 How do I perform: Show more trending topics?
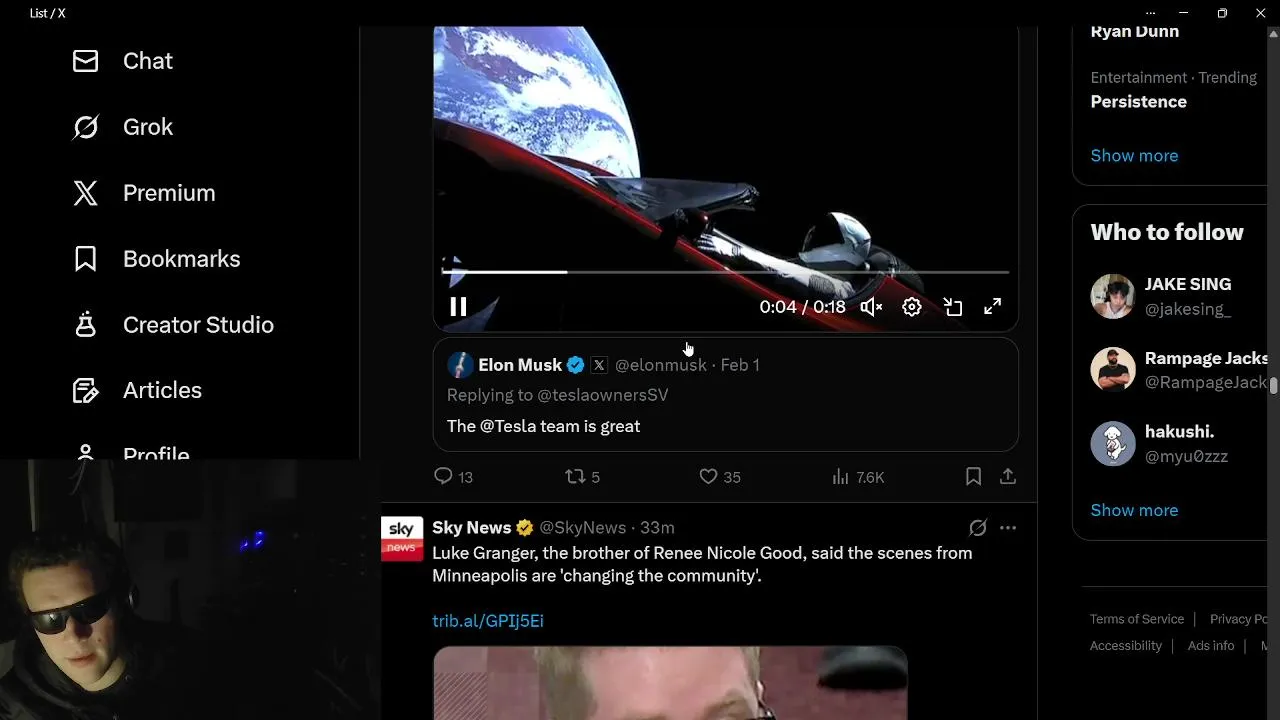click(x=1134, y=155)
